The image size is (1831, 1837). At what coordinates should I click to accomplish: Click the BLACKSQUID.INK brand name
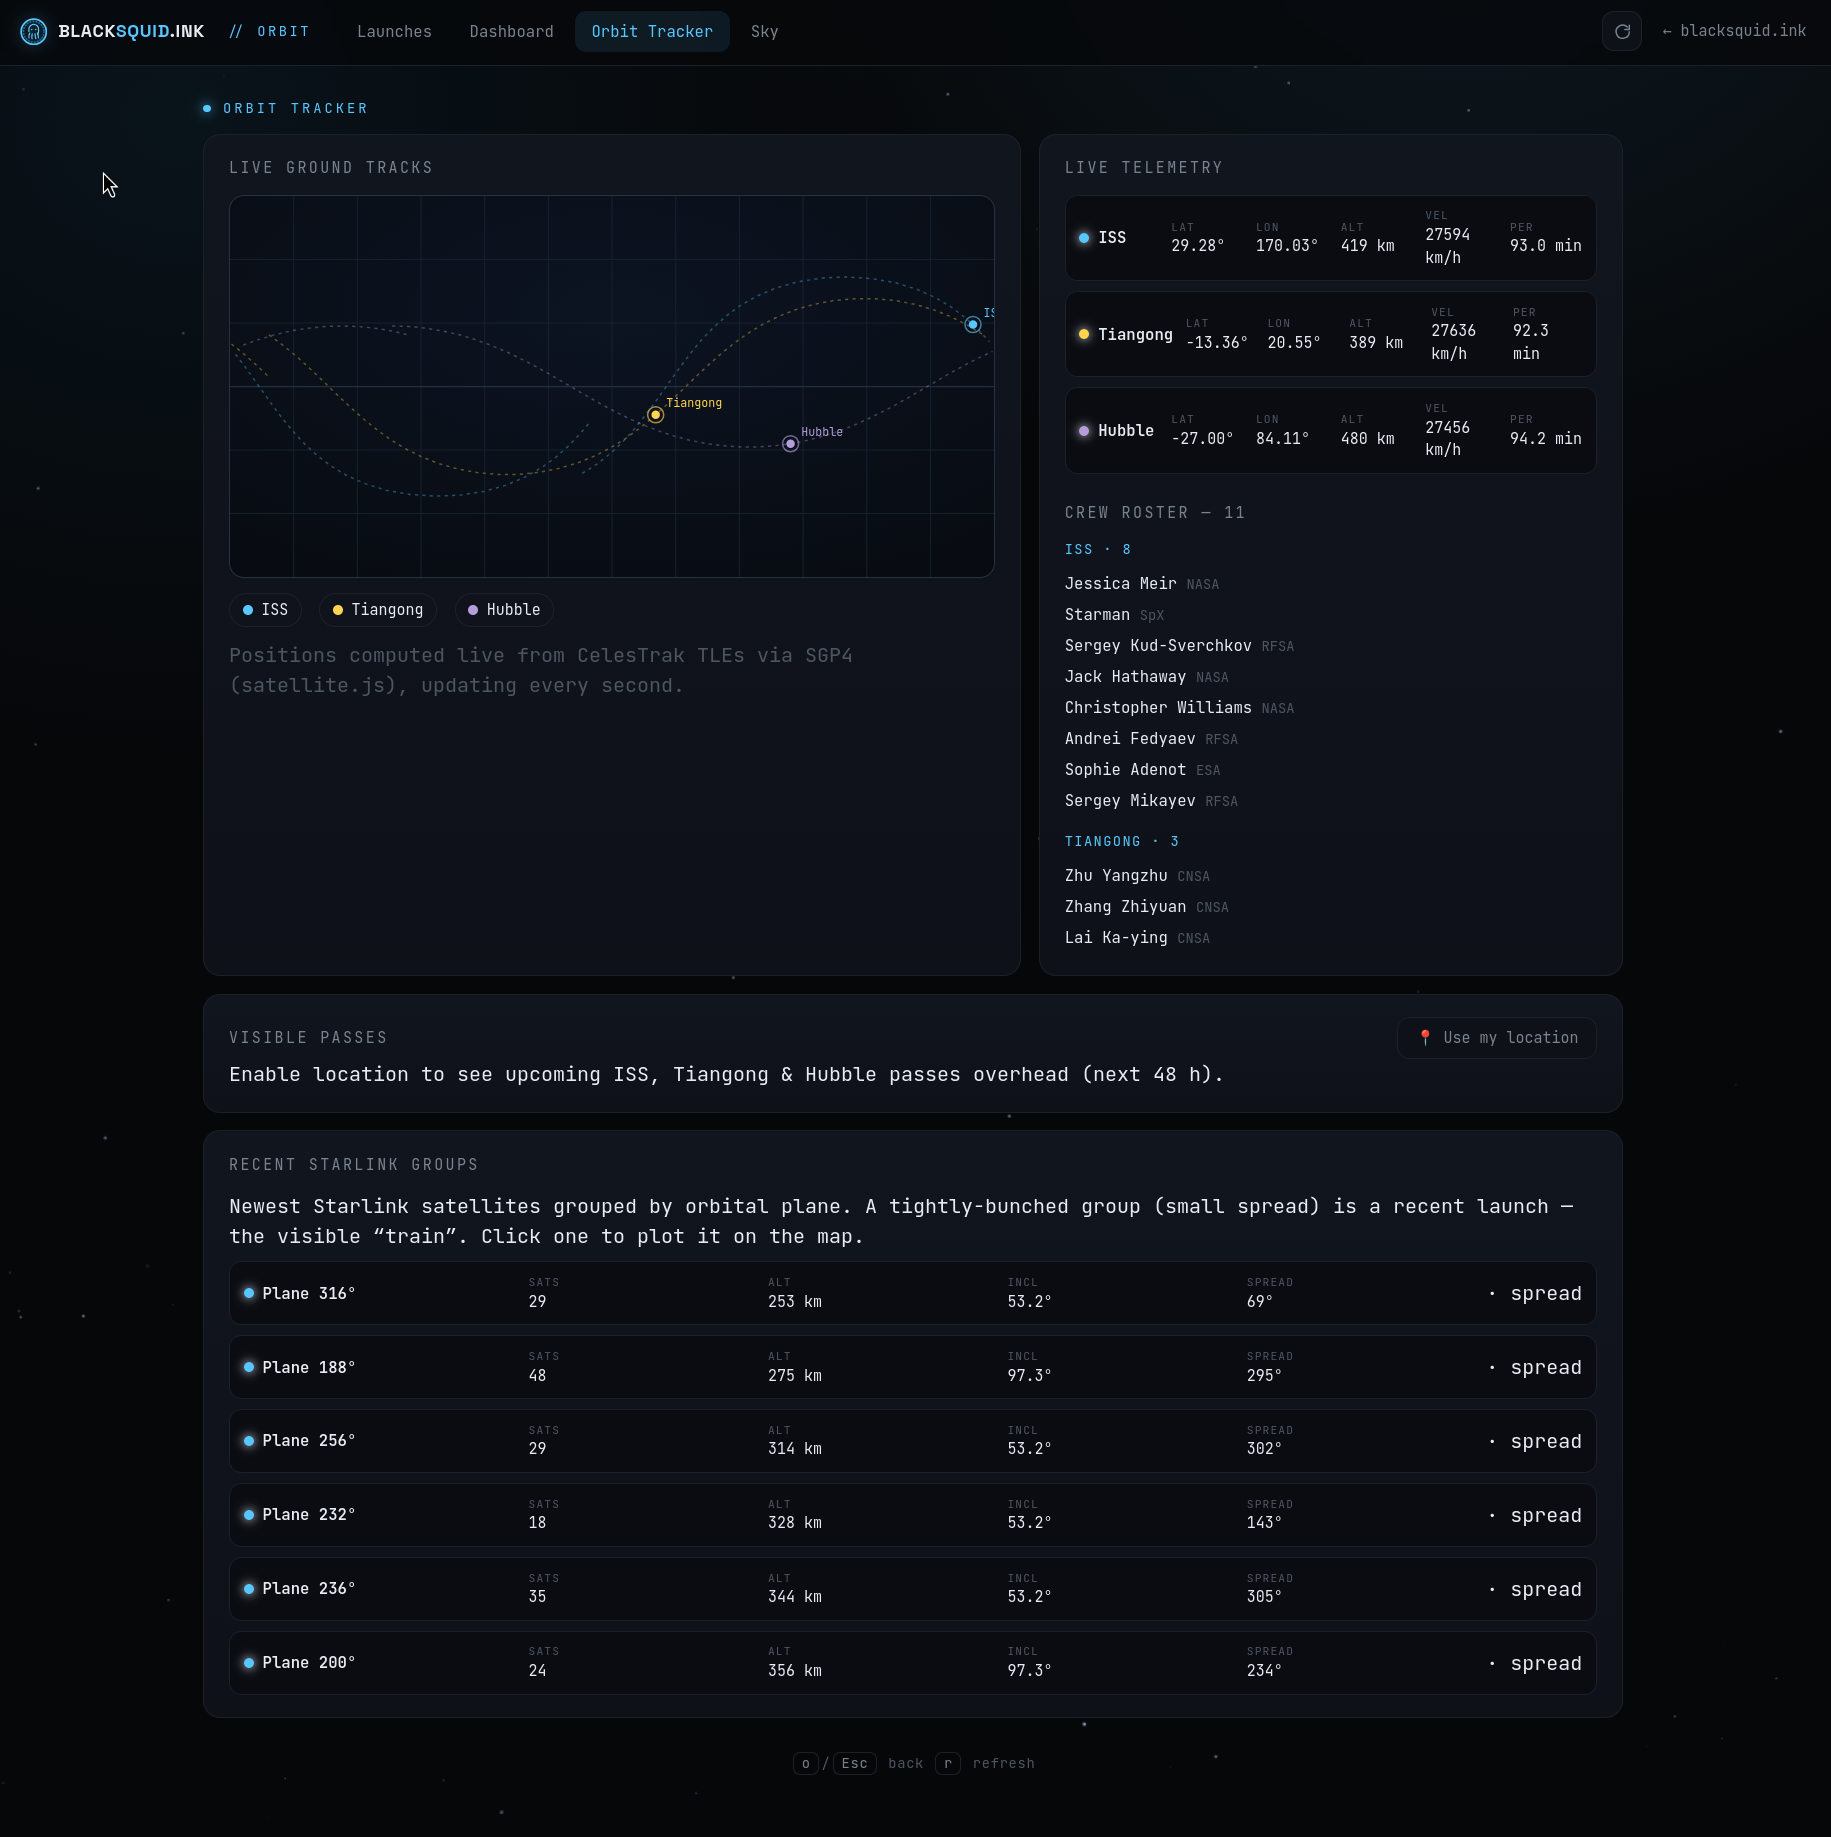[131, 32]
